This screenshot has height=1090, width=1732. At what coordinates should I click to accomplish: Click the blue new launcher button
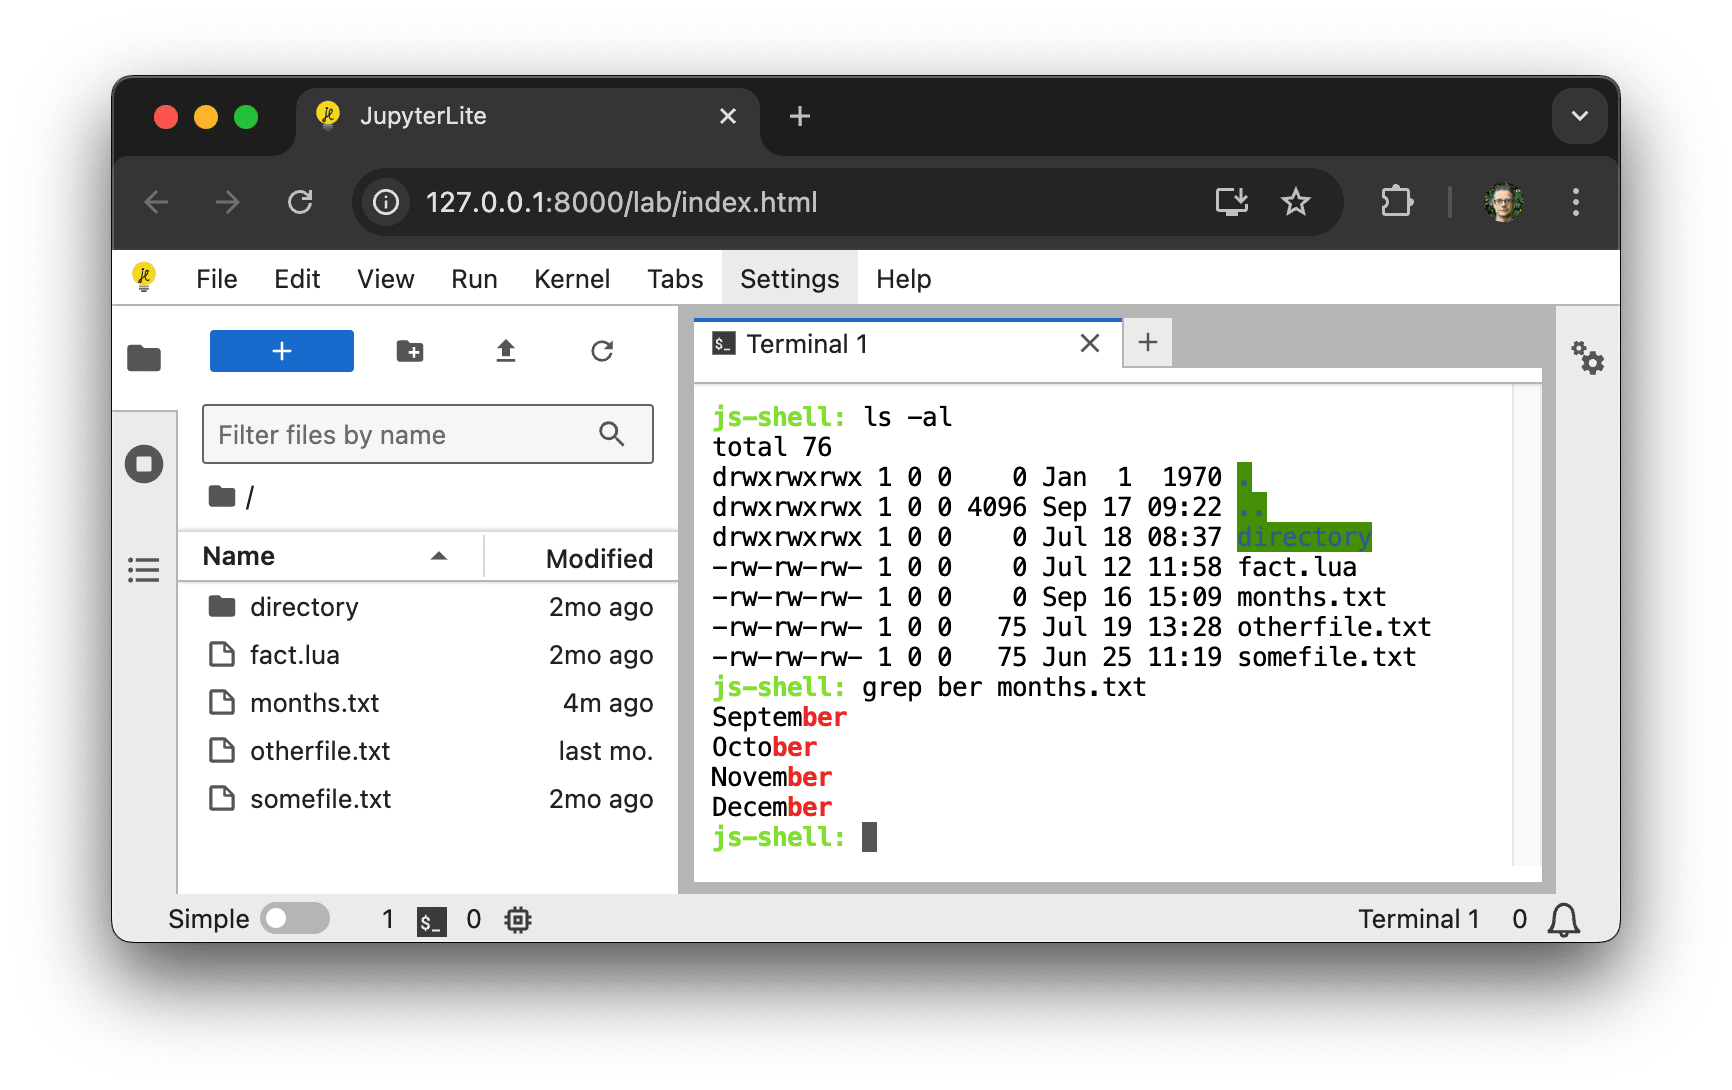(x=281, y=351)
